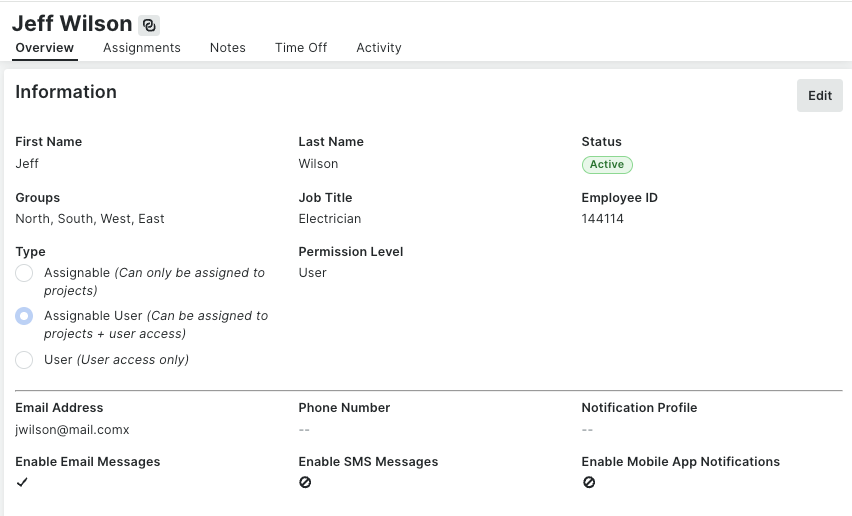Click the jwilson@mail.comx email address
Screen dimensions: 852x516
tap(72, 430)
